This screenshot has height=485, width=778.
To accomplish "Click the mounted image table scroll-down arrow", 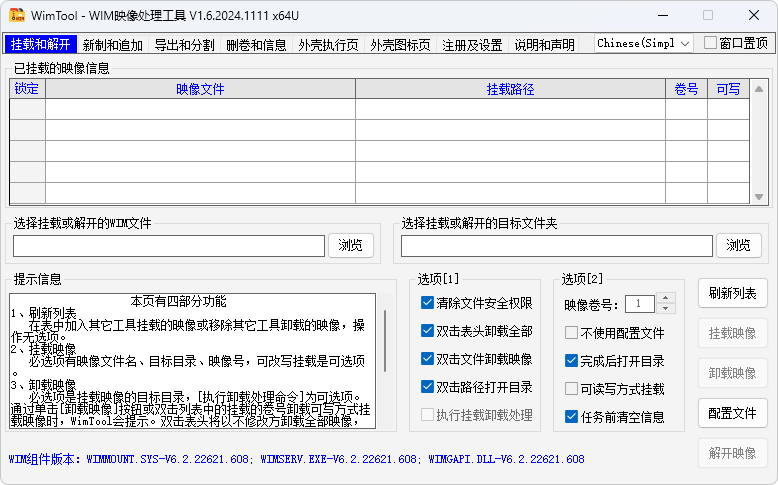I will (759, 197).
